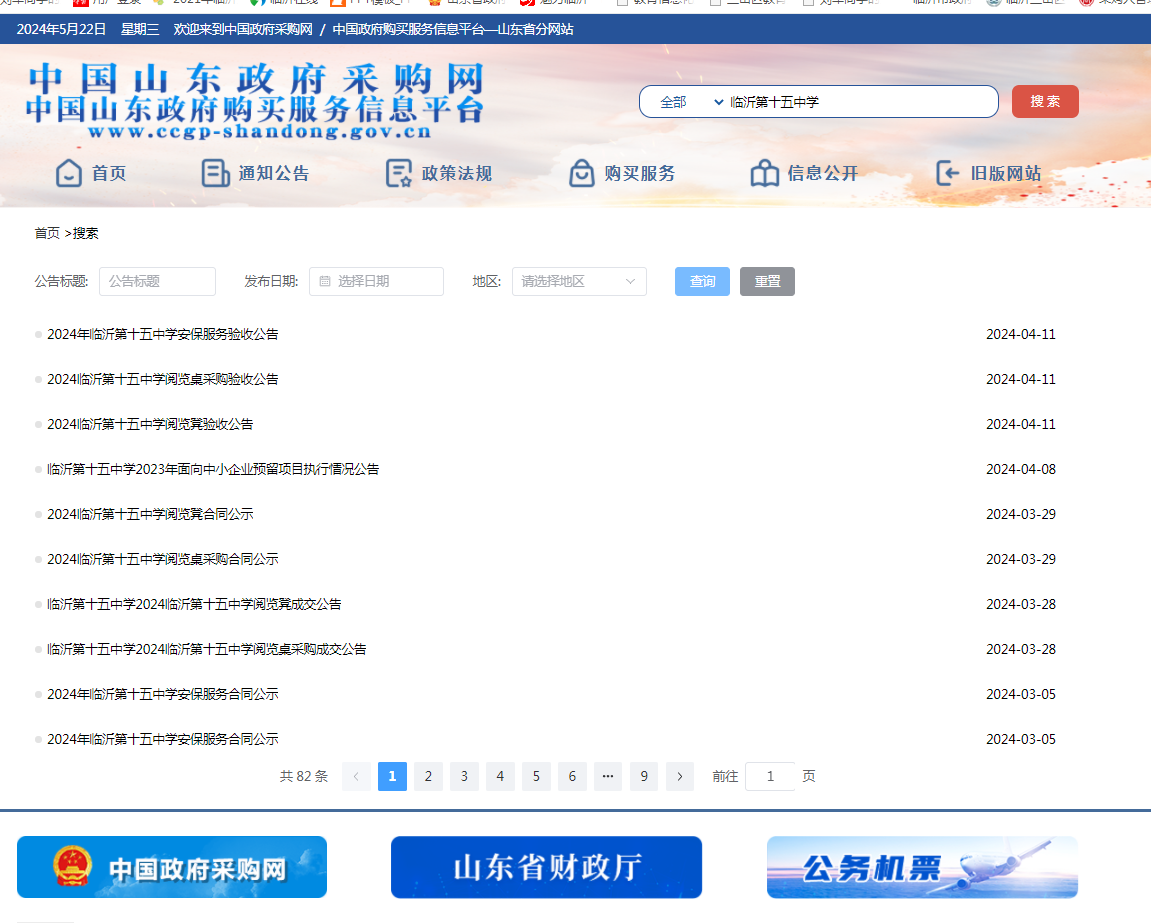This screenshot has width=1151, height=923.
Task: Click the 购买服务 shopping bag icon
Action: point(581,173)
